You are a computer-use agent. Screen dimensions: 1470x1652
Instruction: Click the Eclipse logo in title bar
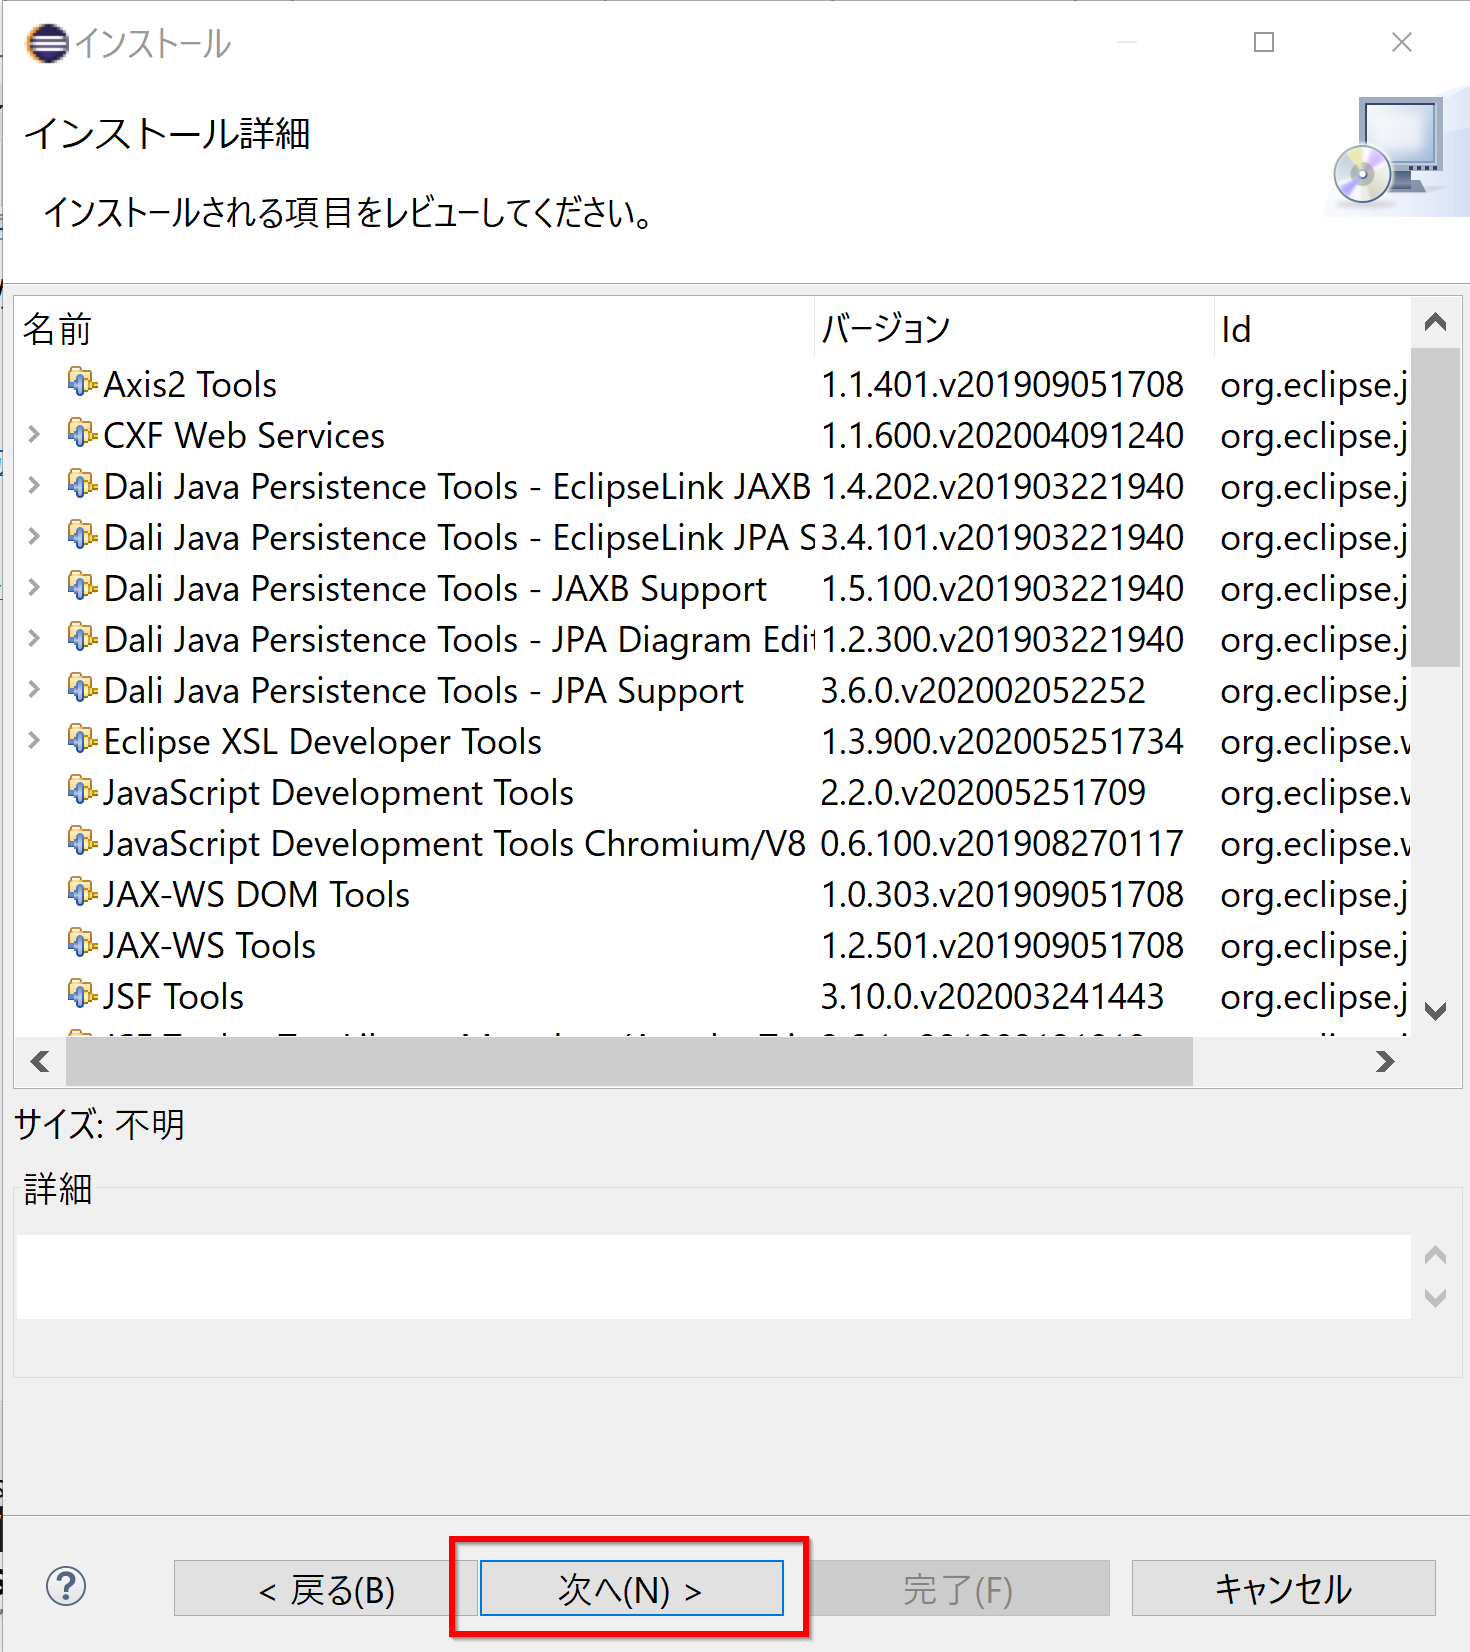click(47, 43)
